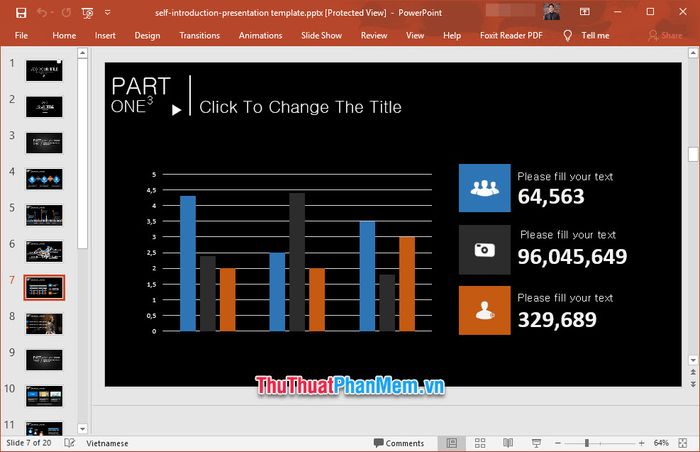Click main slide area scroll down arrow
The width and height of the screenshot is (700, 452).
pos(693,360)
